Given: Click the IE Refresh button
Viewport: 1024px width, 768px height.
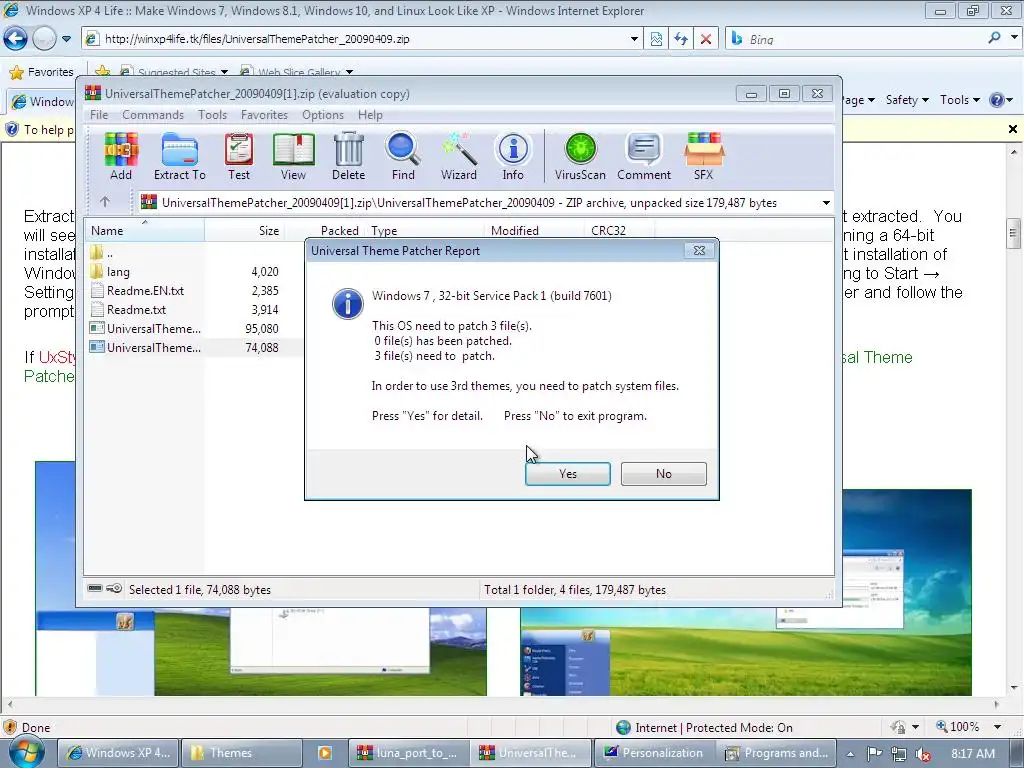Looking at the screenshot, I should click(x=681, y=39).
